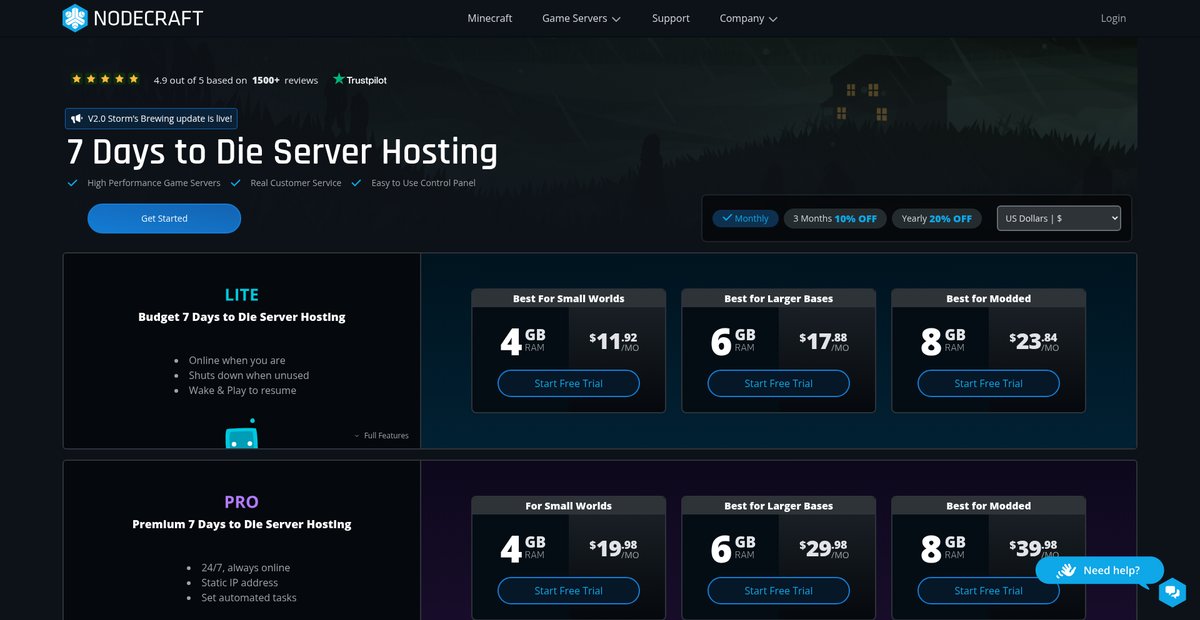Select the Monthly billing option
This screenshot has height=620, width=1200.
click(x=745, y=218)
